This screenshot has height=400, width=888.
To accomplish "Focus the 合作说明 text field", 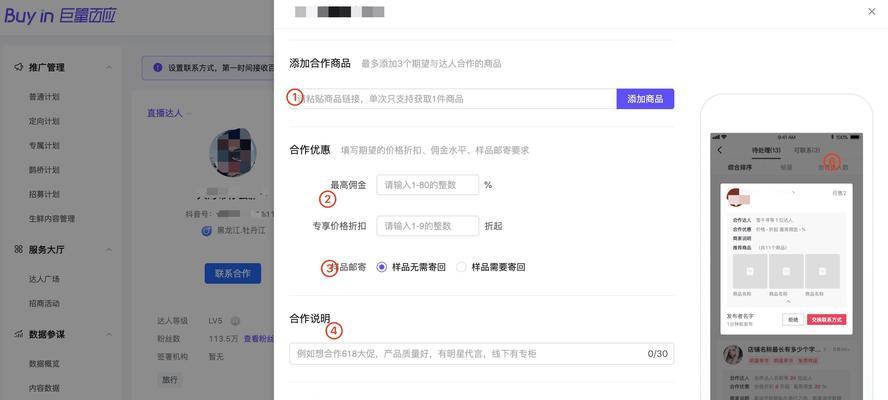I will click(481, 354).
